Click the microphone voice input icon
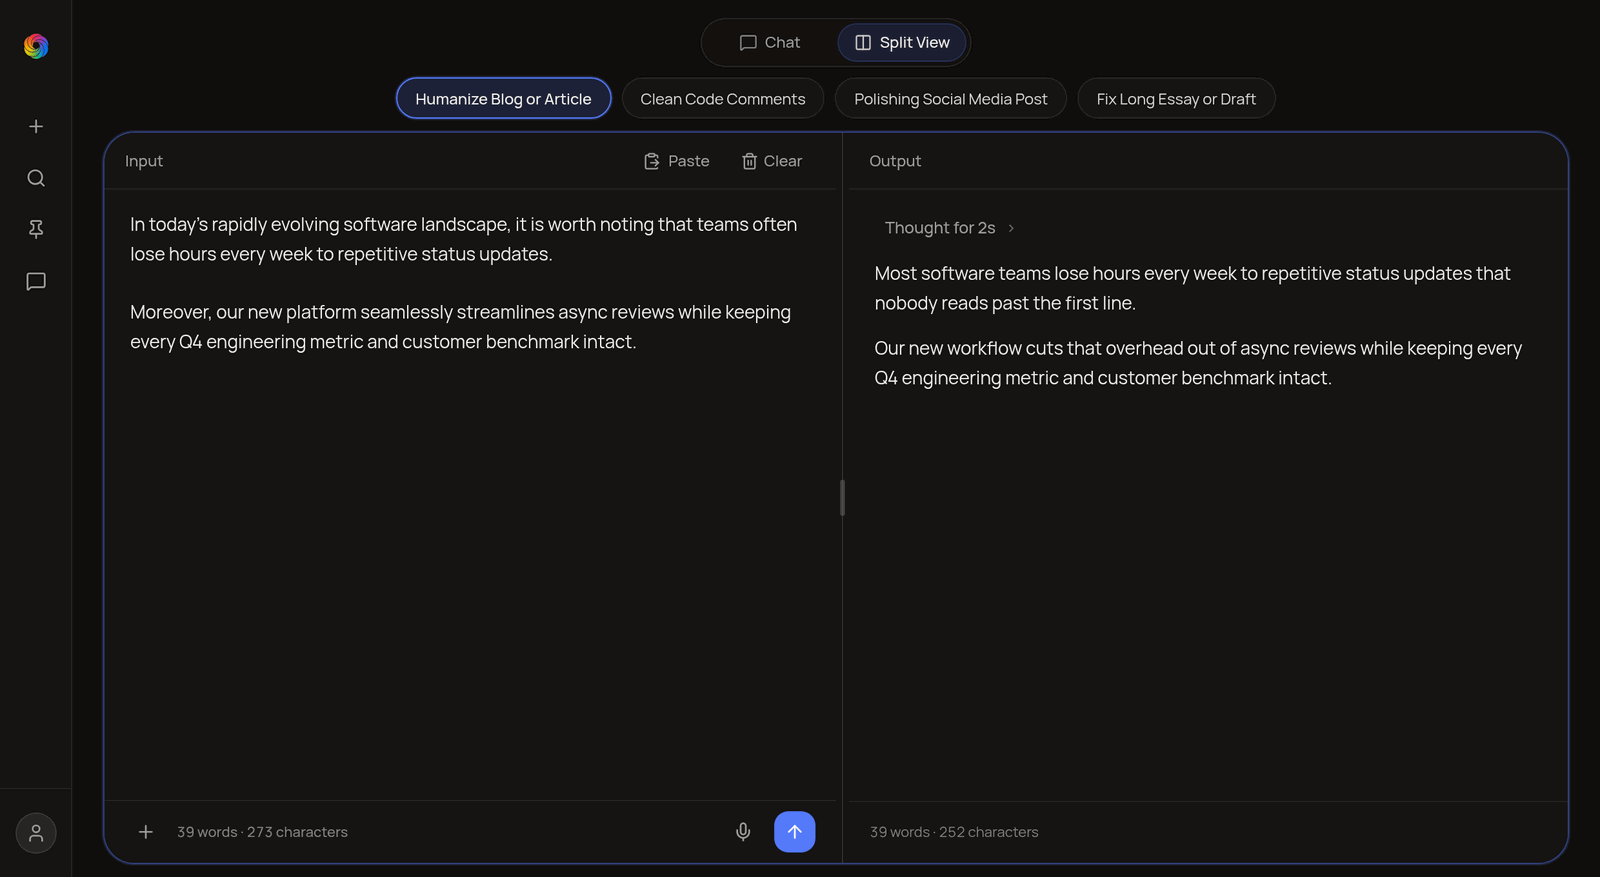Image resolution: width=1600 pixels, height=877 pixels. [x=743, y=832]
